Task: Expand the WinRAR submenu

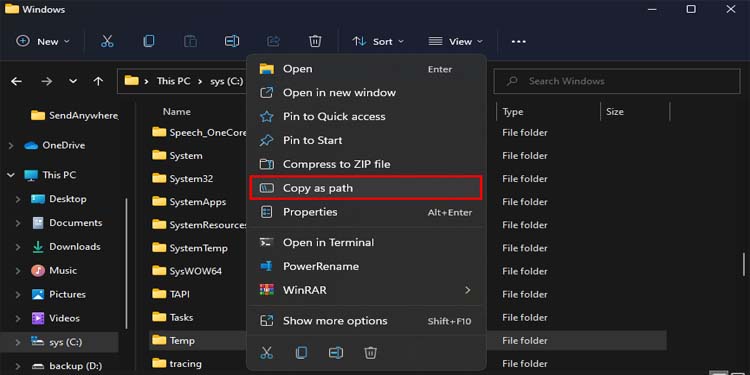Action: [467, 290]
